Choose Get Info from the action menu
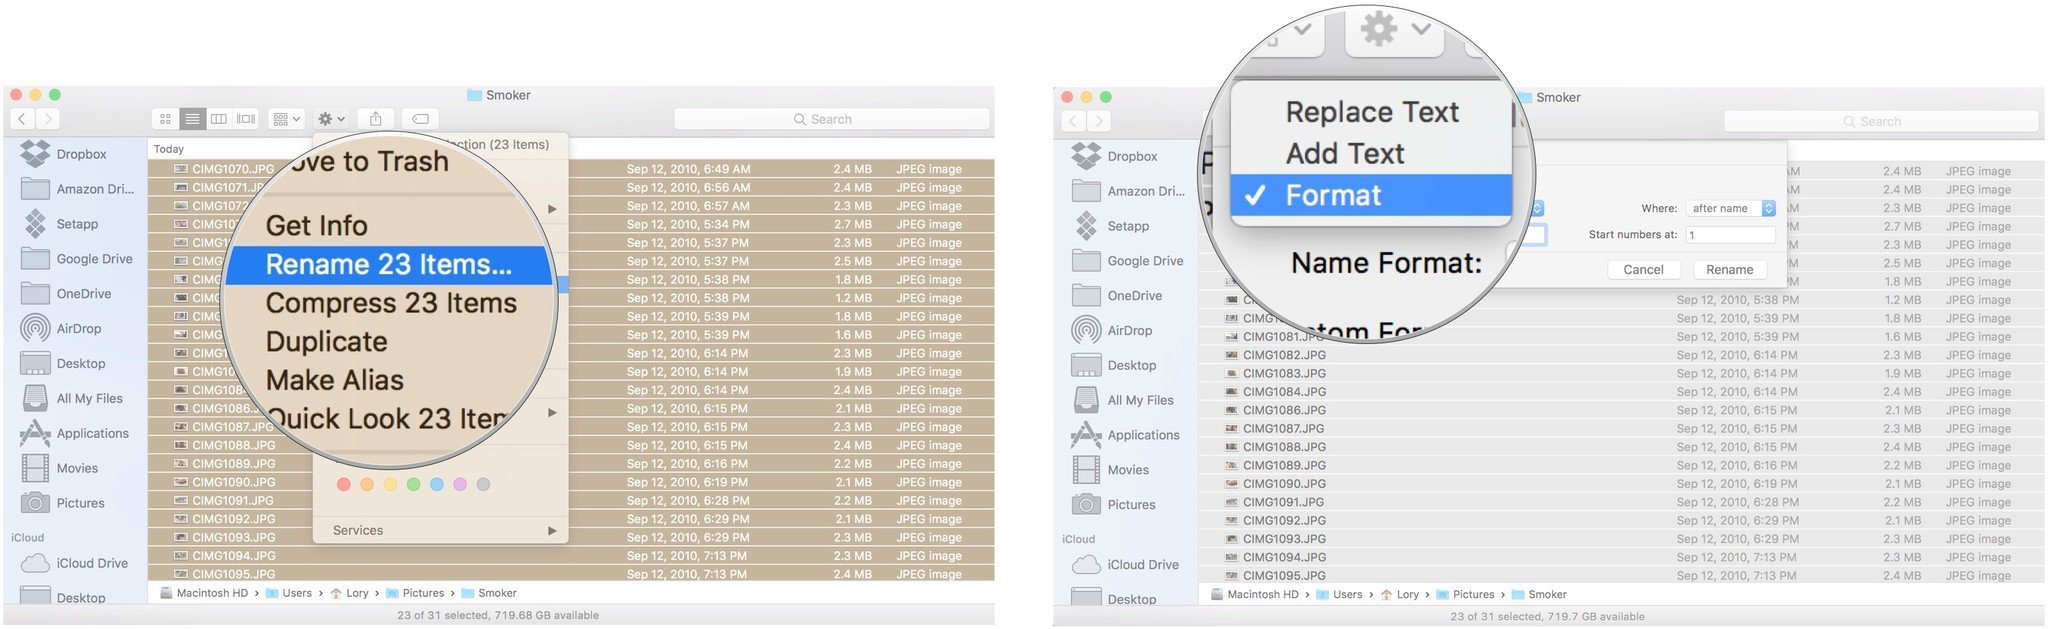2048x629 pixels. click(x=316, y=226)
